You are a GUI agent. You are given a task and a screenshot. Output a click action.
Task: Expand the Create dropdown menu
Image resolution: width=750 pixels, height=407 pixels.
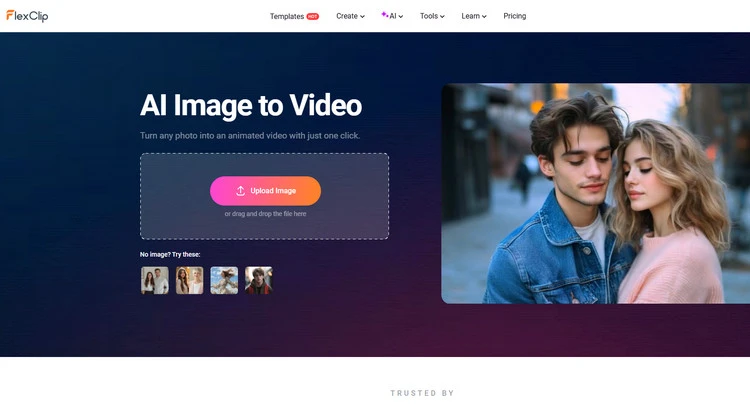tap(350, 16)
